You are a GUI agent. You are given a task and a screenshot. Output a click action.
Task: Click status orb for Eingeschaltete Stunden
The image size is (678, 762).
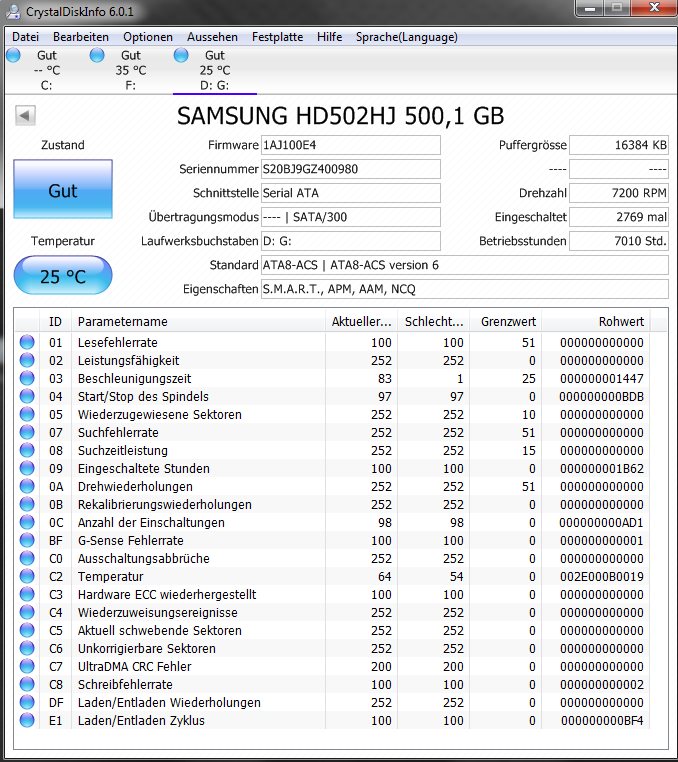pyautogui.click(x=27, y=468)
